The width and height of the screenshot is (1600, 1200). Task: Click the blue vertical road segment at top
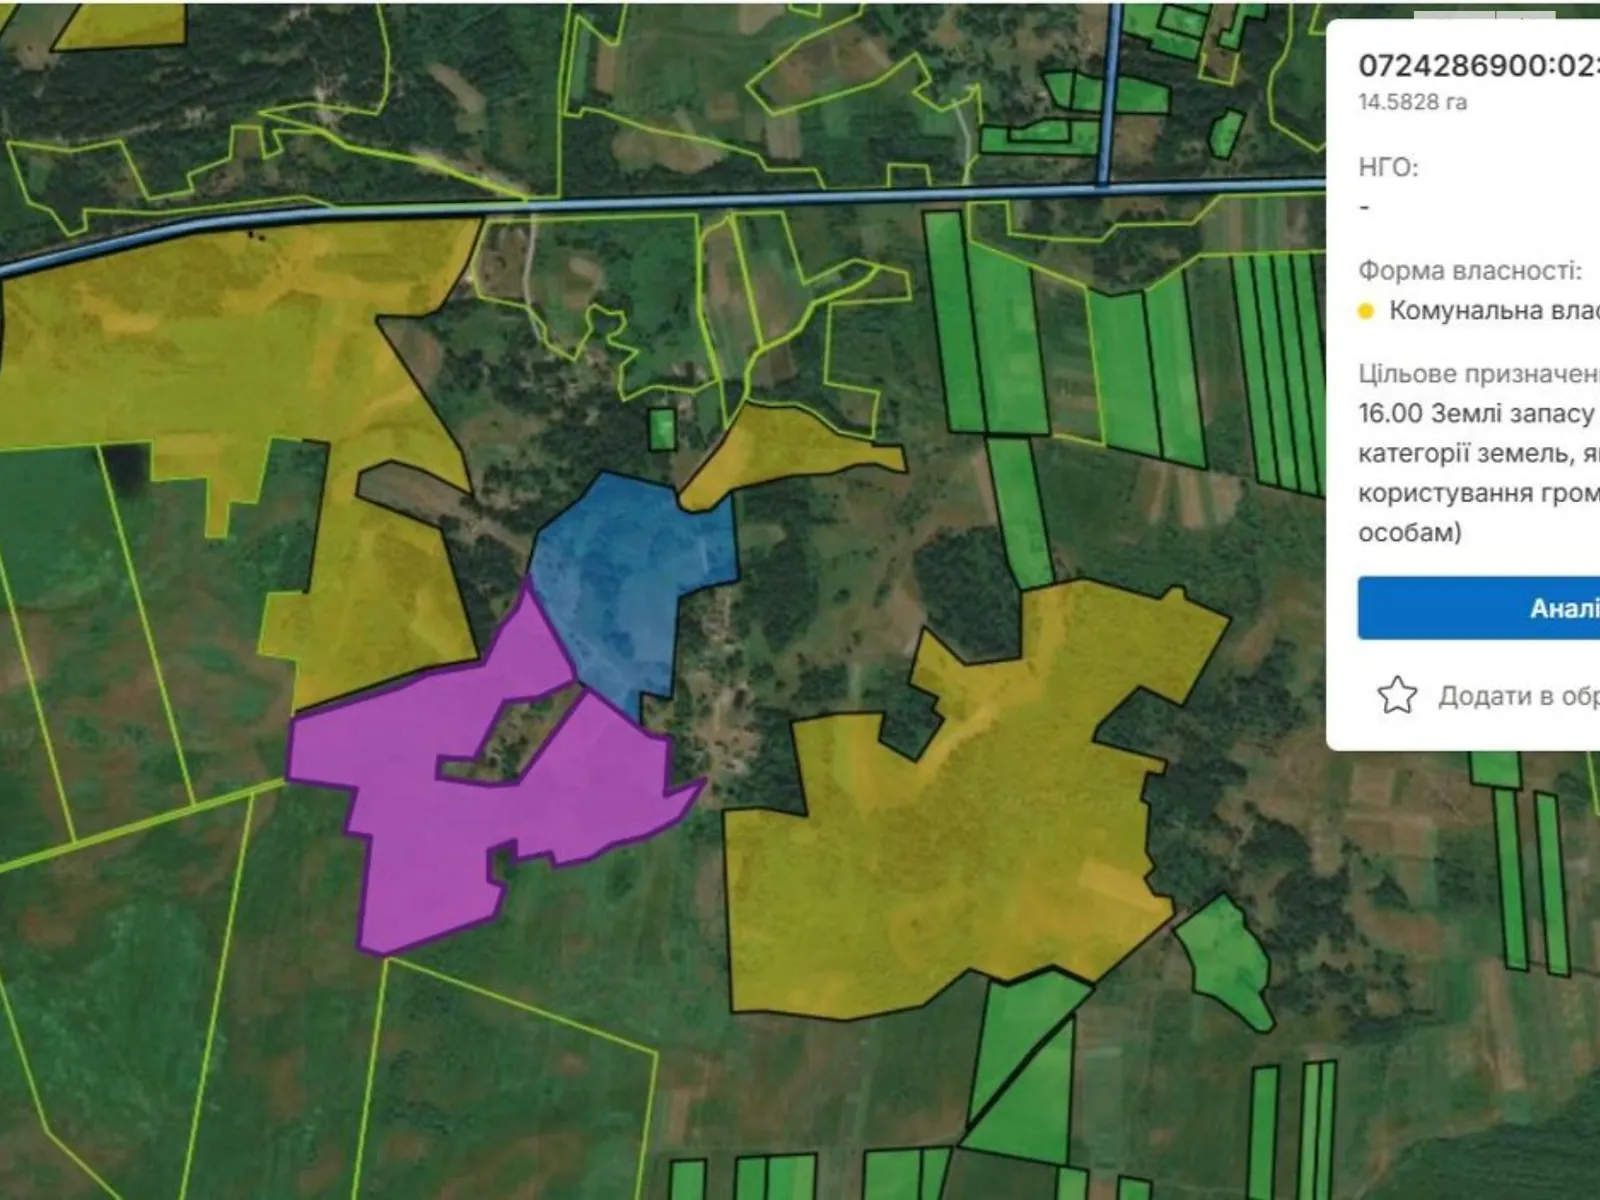pos(1109,90)
